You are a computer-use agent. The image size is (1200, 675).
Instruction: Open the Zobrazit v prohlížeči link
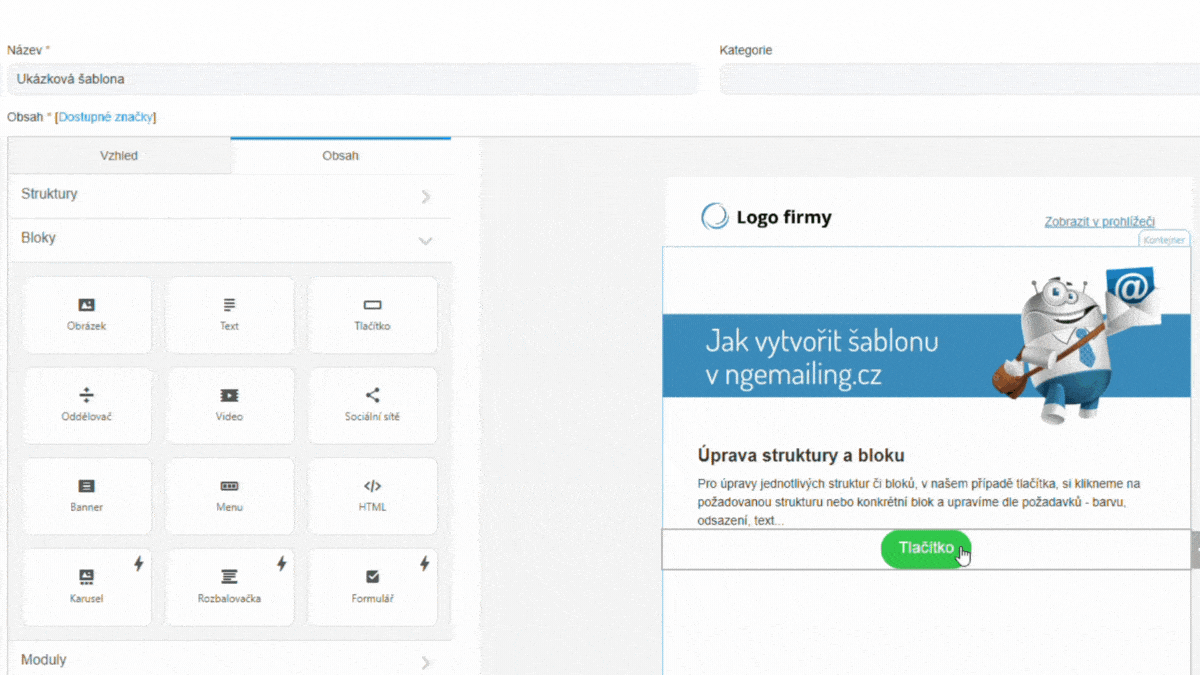pos(1100,221)
